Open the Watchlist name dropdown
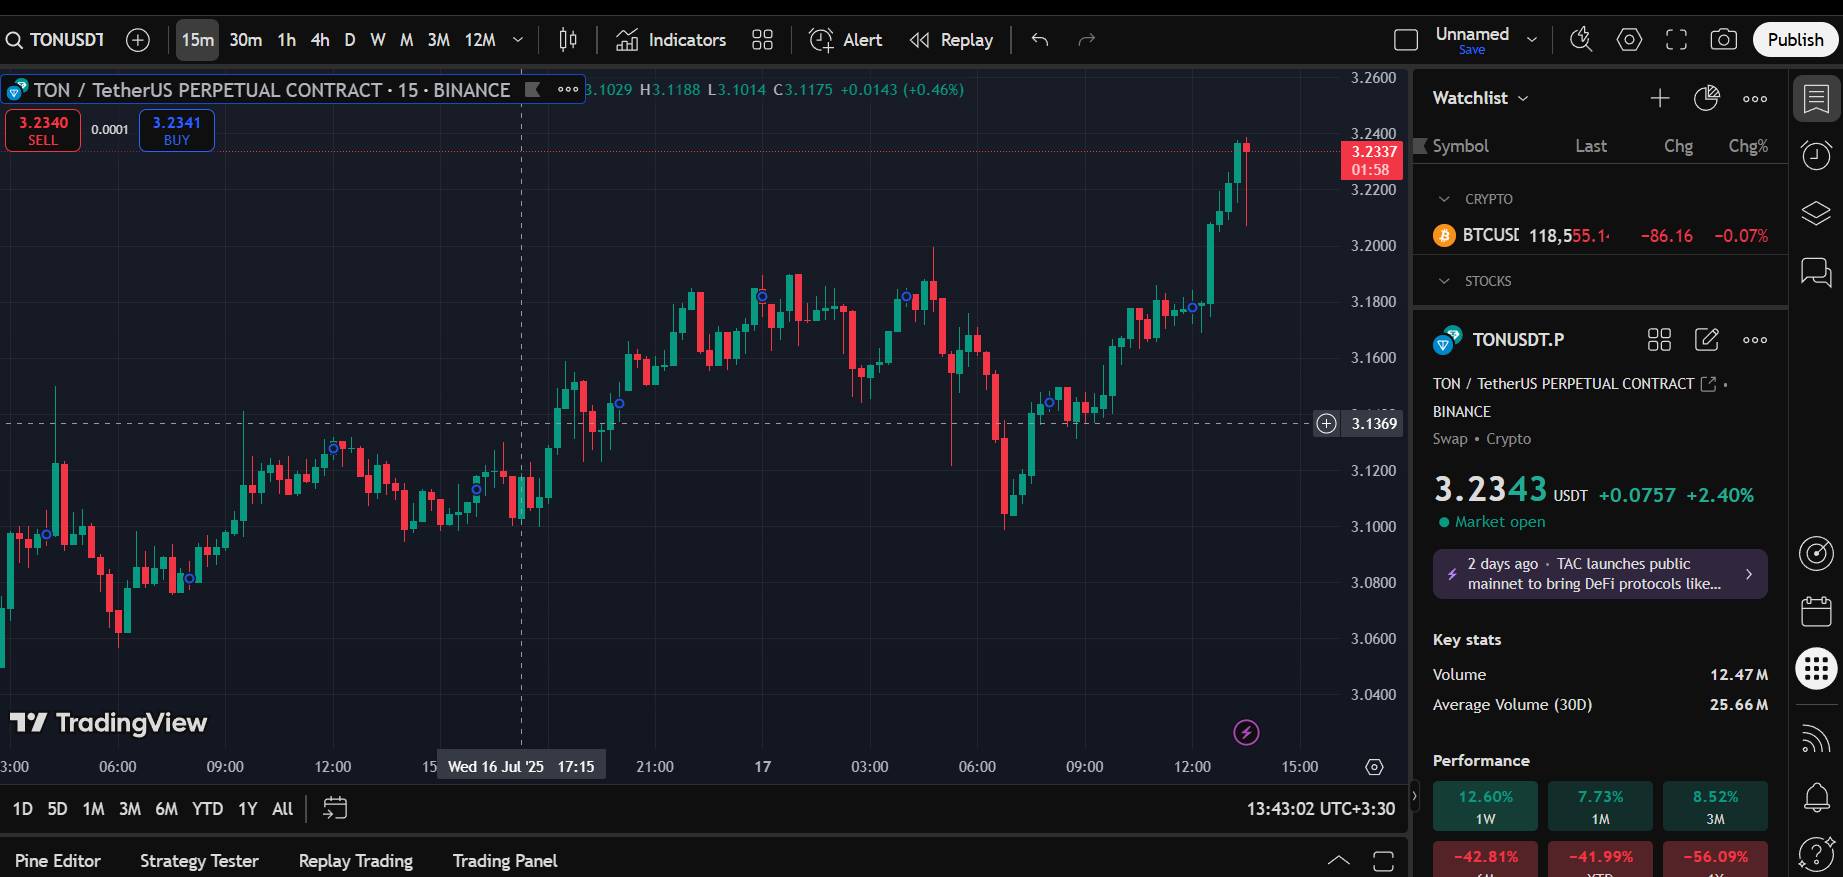 1480,98
